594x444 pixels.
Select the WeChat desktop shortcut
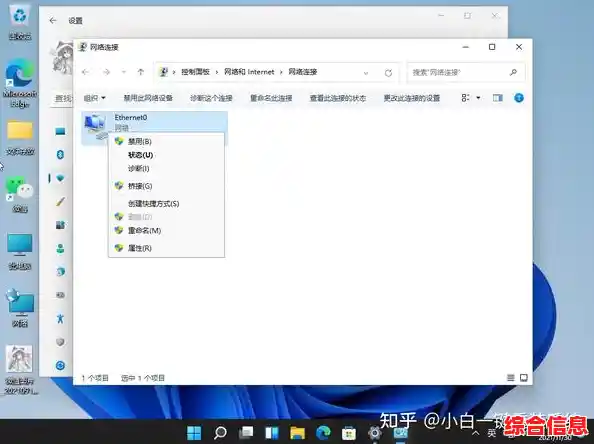pyautogui.click(x=20, y=195)
